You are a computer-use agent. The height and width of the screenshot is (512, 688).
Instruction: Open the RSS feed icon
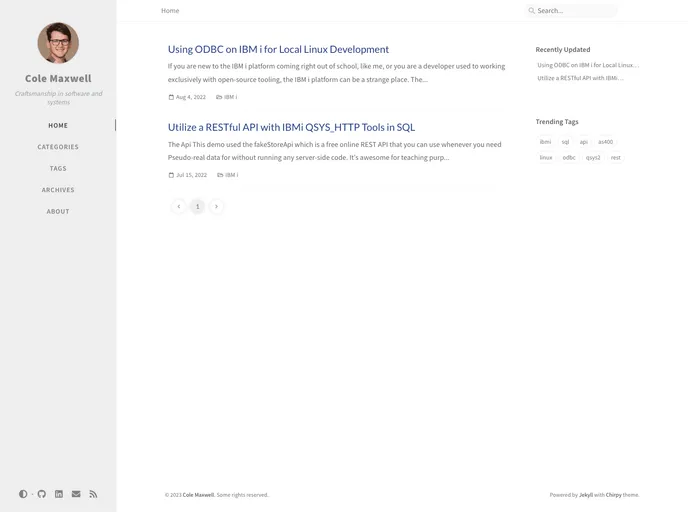[93, 494]
